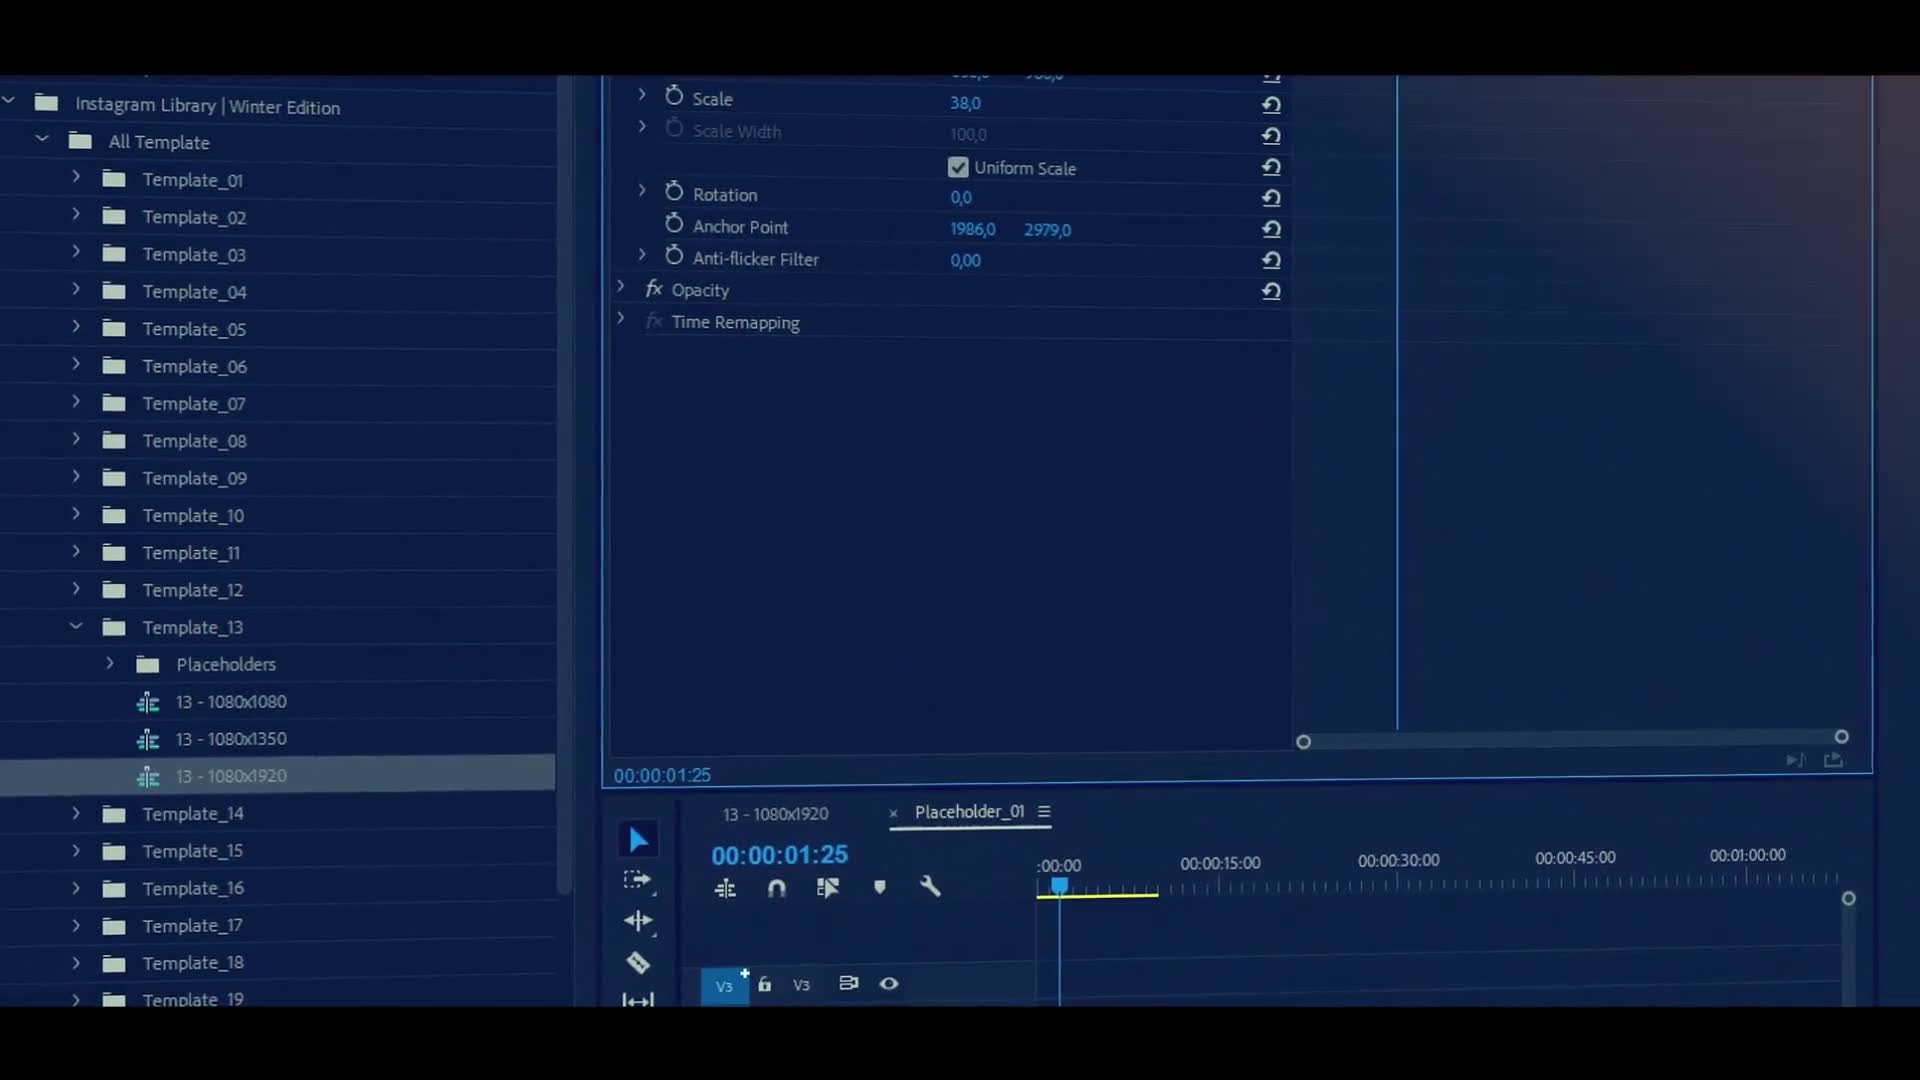Click Effect Controls zoom scrollbar right handle
Screen dimensions: 1920x1080
pos(1841,737)
